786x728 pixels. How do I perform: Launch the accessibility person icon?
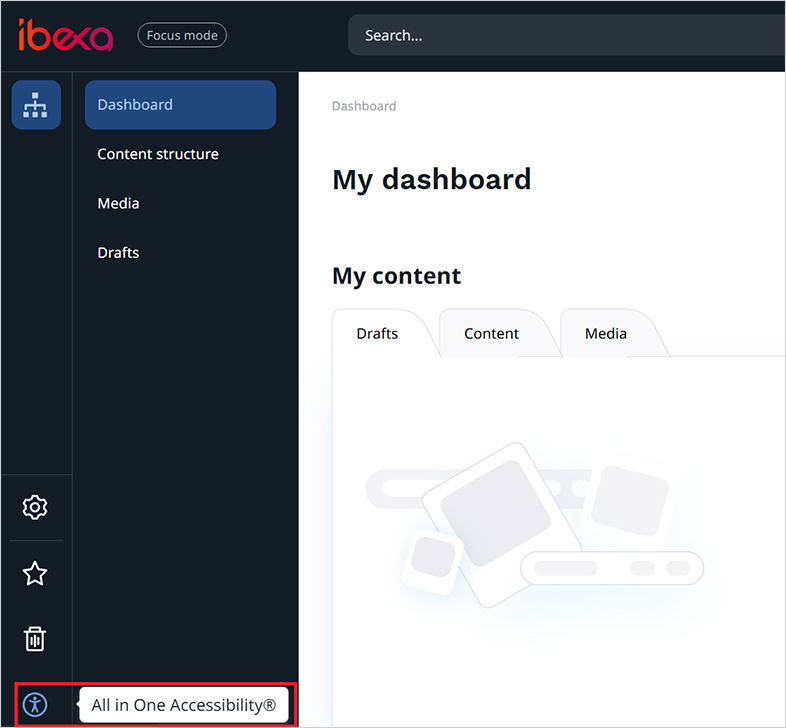pyautogui.click(x=35, y=705)
